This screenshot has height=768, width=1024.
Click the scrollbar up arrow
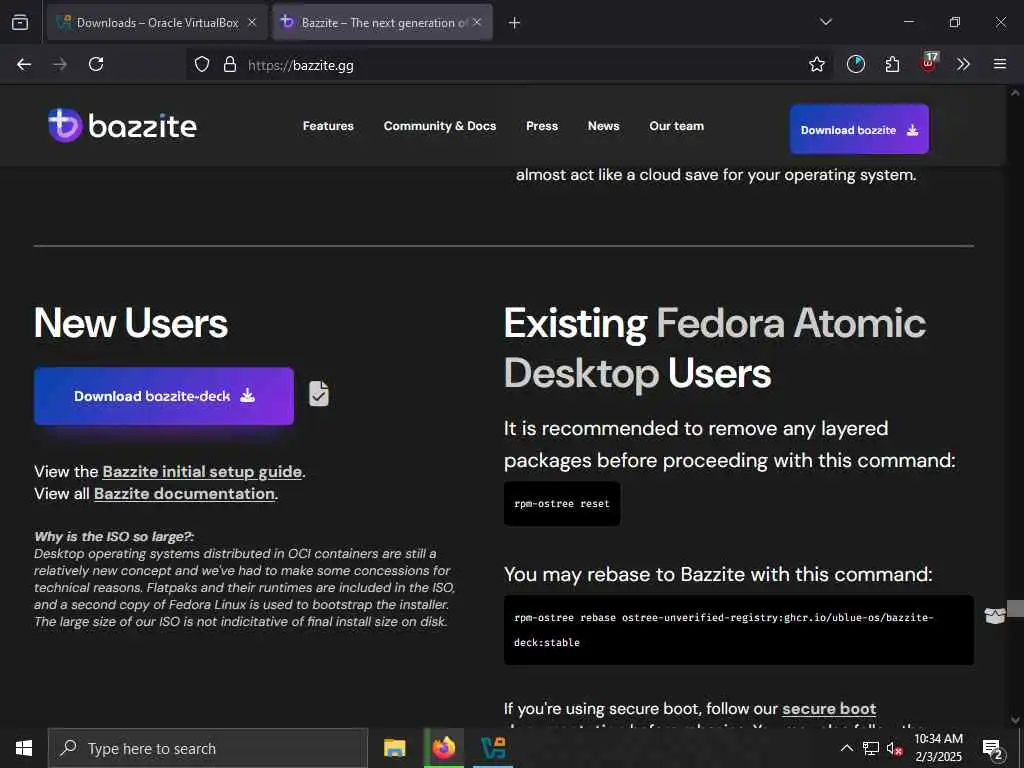[1015, 93]
